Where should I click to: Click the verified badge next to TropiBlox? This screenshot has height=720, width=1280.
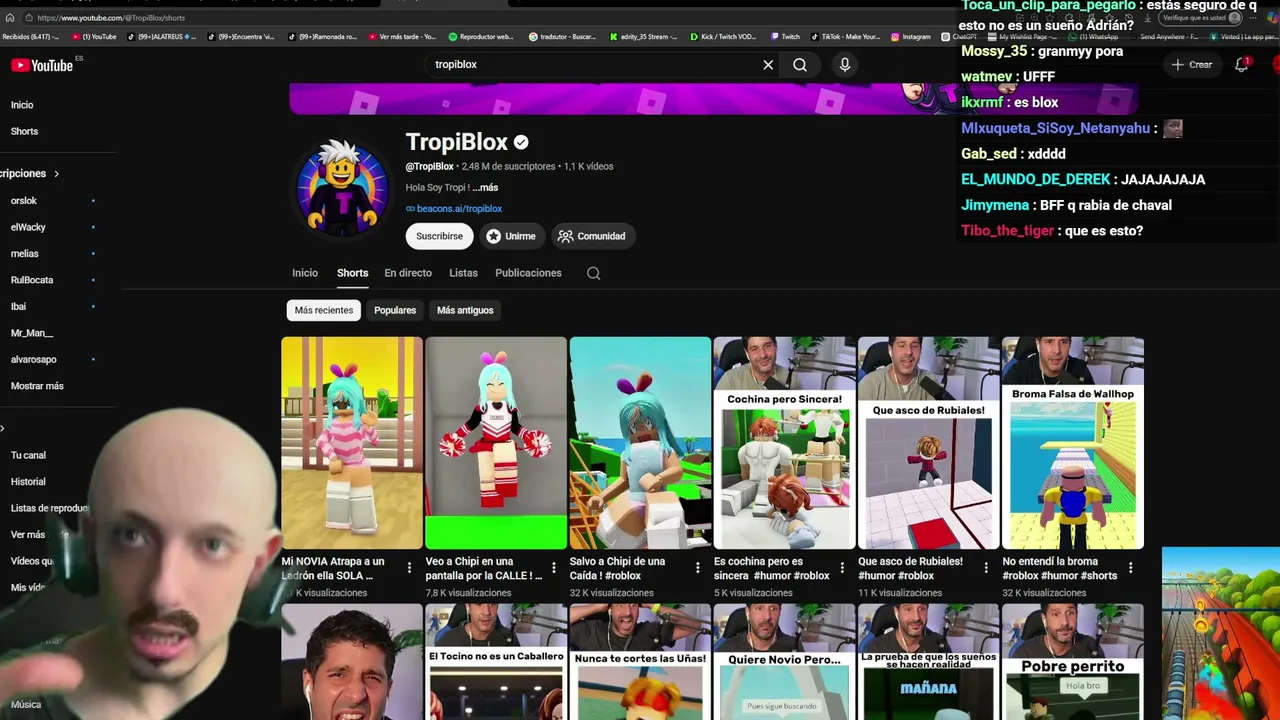click(x=521, y=142)
